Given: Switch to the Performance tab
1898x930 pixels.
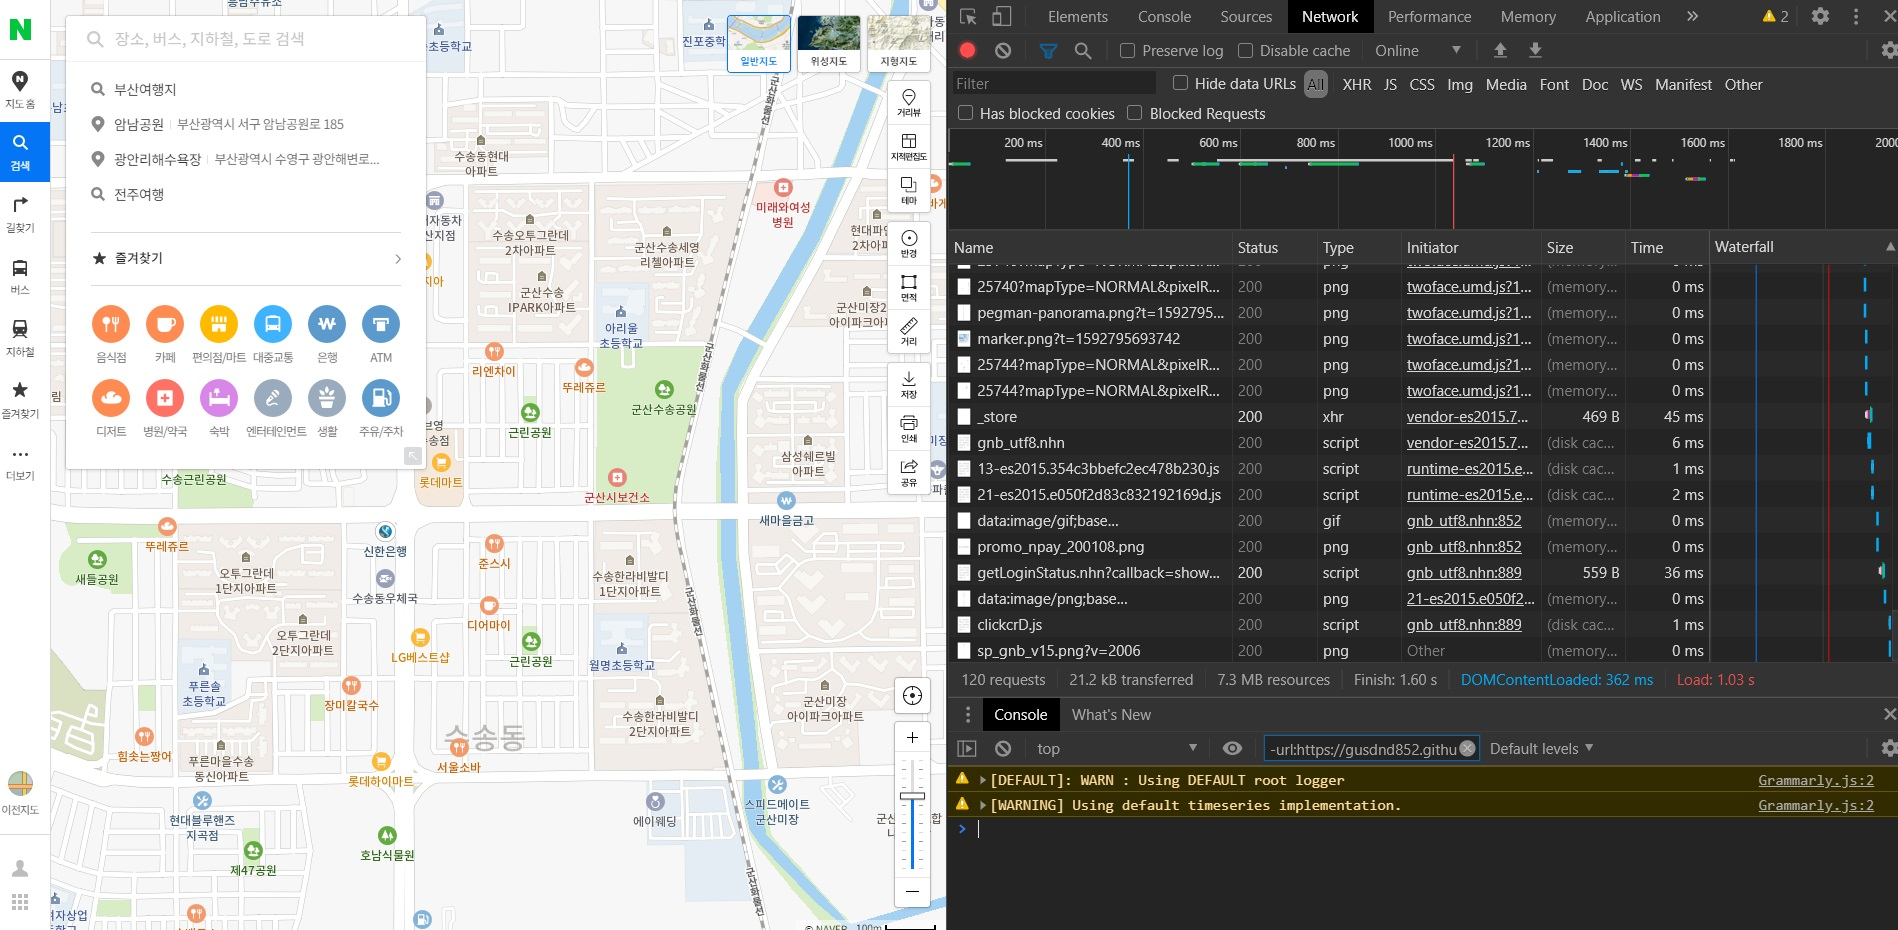Looking at the screenshot, I should tap(1429, 17).
